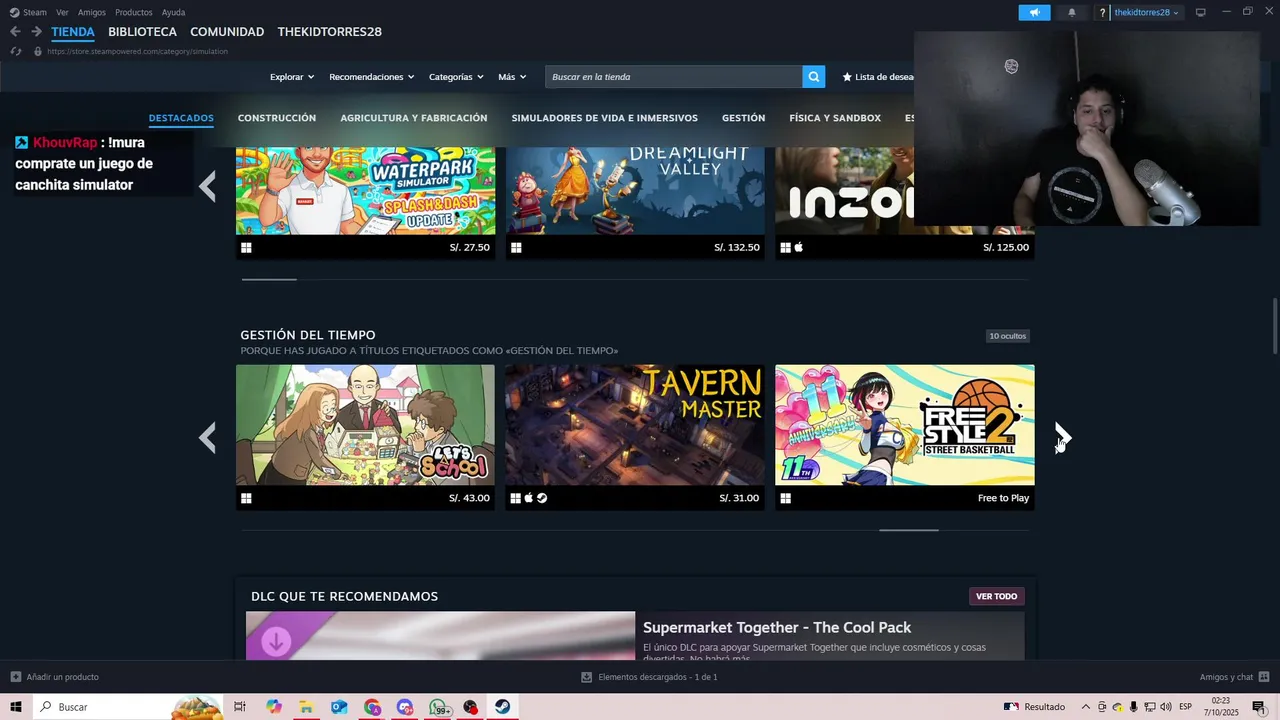1280x720 pixels.
Task: Open the announcements megaphone button
Action: pyautogui.click(x=1034, y=13)
